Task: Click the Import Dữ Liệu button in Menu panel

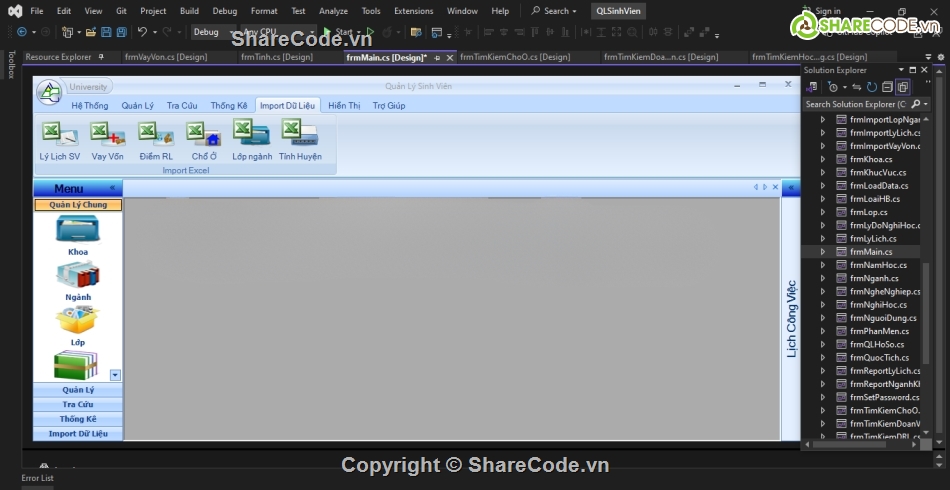Action: click(78, 434)
